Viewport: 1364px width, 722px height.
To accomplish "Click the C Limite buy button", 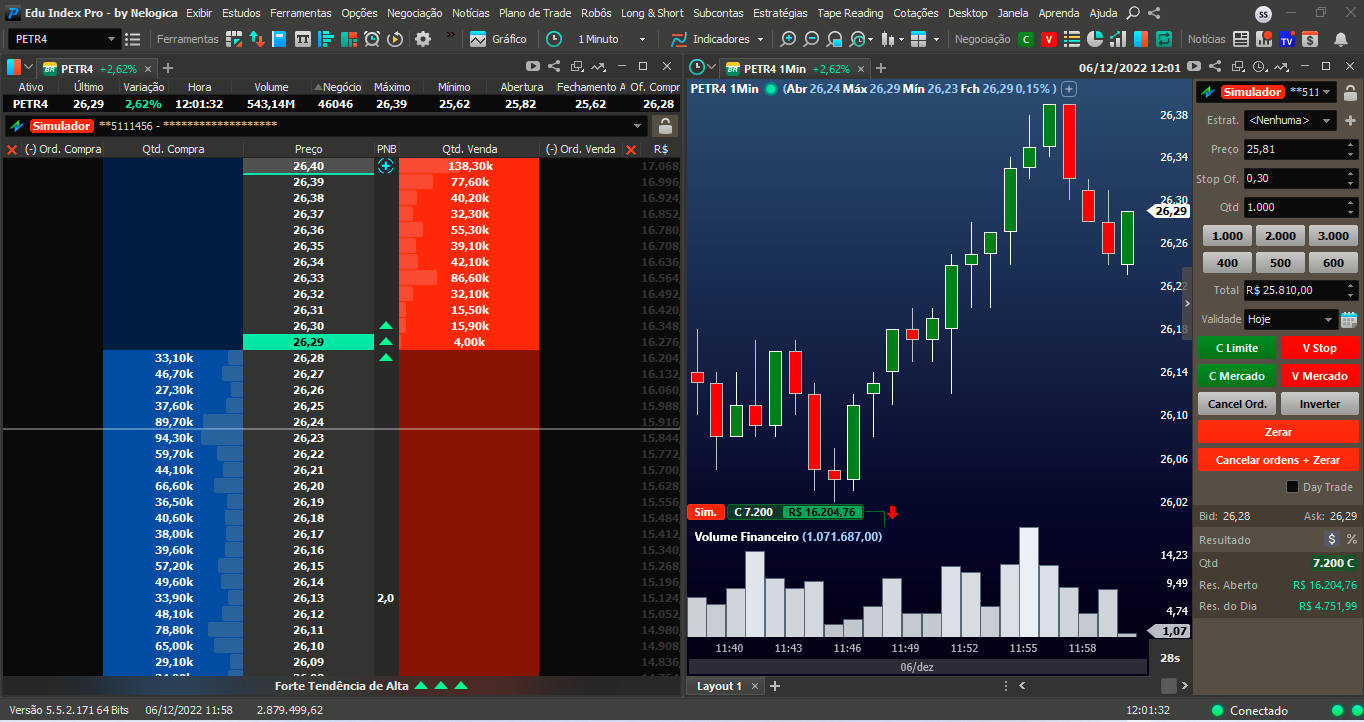I will pyautogui.click(x=1237, y=348).
